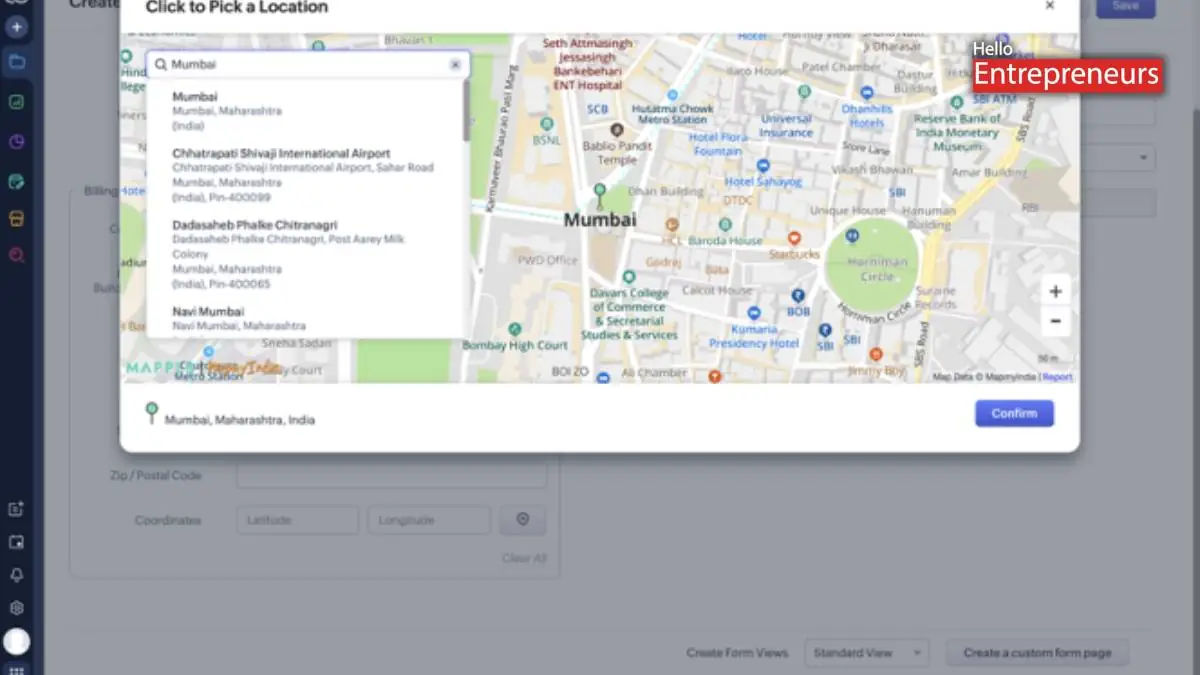Click the magnifier icon in location search
The width and height of the screenshot is (1200, 675).
coord(160,64)
